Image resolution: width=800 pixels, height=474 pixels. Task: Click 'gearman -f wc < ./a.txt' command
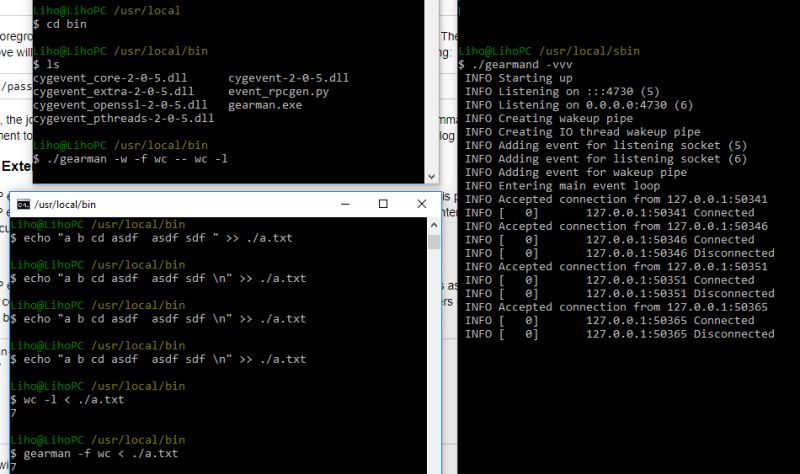point(101,454)
